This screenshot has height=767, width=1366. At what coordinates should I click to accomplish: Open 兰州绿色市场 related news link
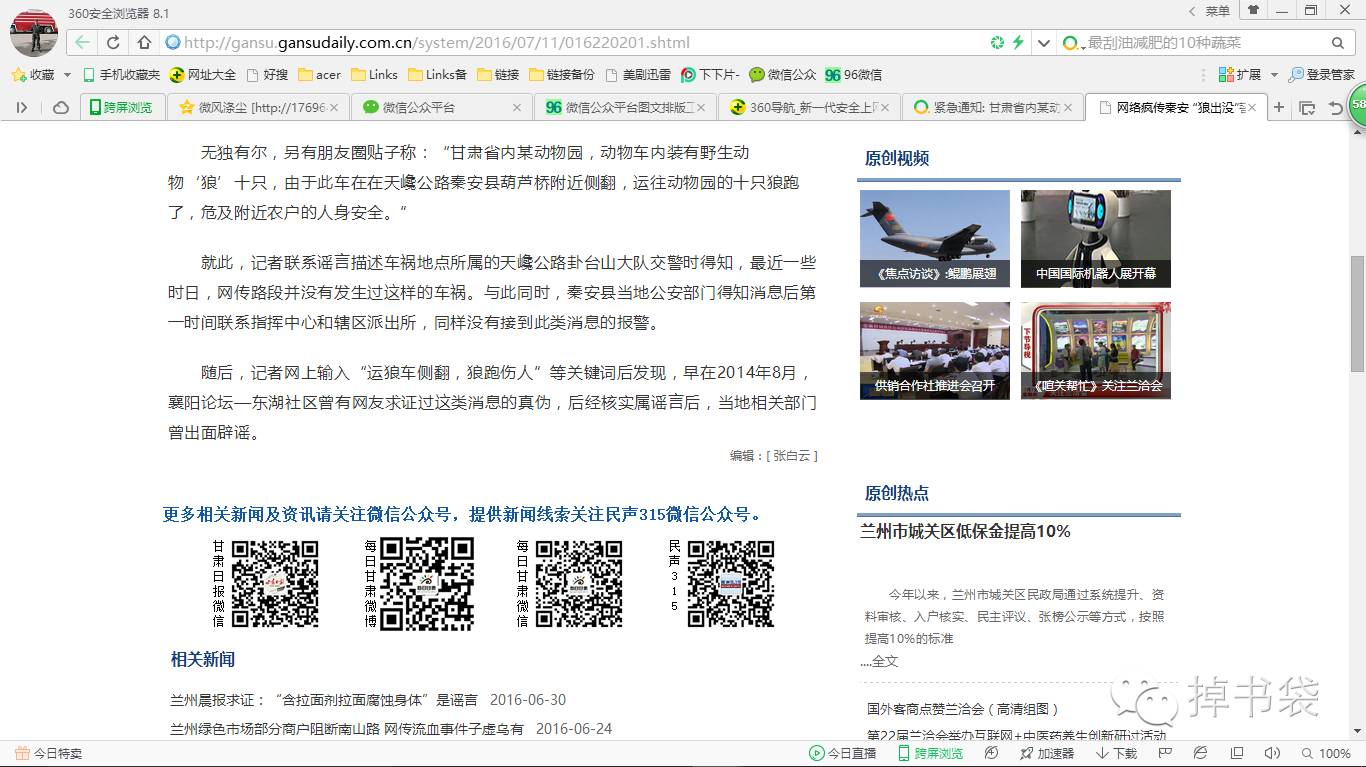coord(347,729)
